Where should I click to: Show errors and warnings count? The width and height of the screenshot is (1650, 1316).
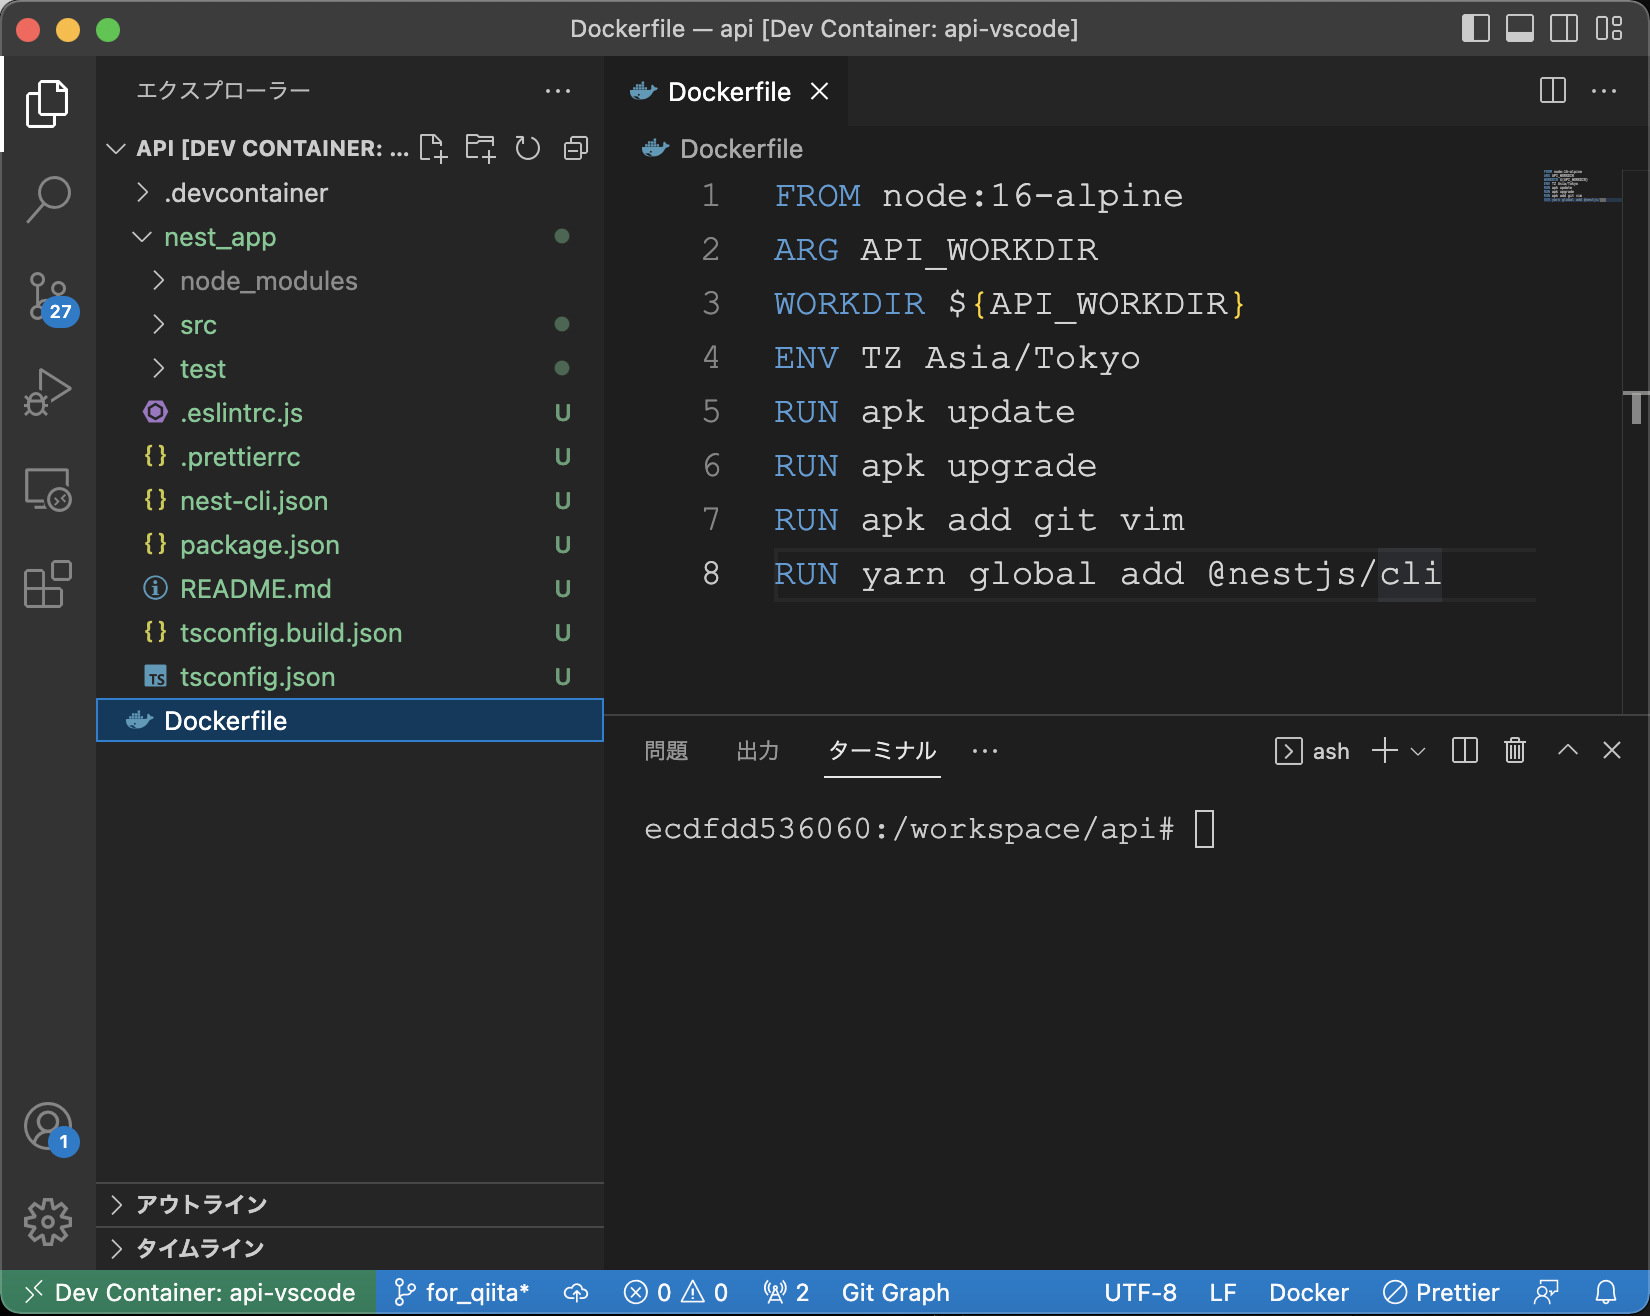click(x=676, y=1292)
